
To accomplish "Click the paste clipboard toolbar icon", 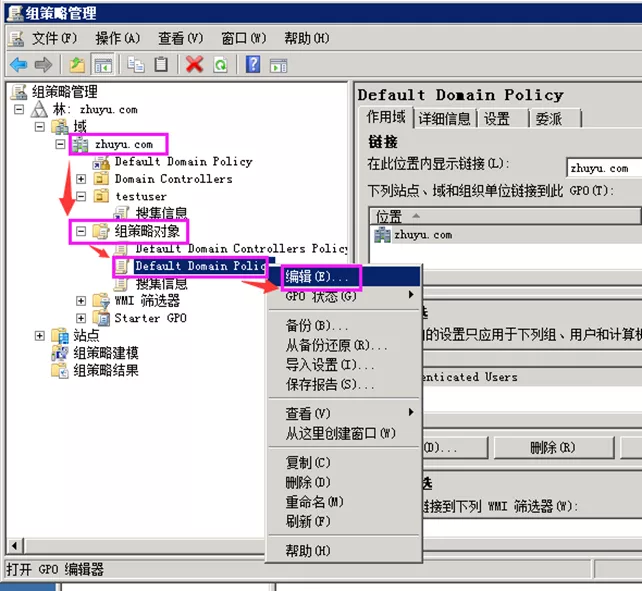I will pyautogui.click(x=161, y=65).
